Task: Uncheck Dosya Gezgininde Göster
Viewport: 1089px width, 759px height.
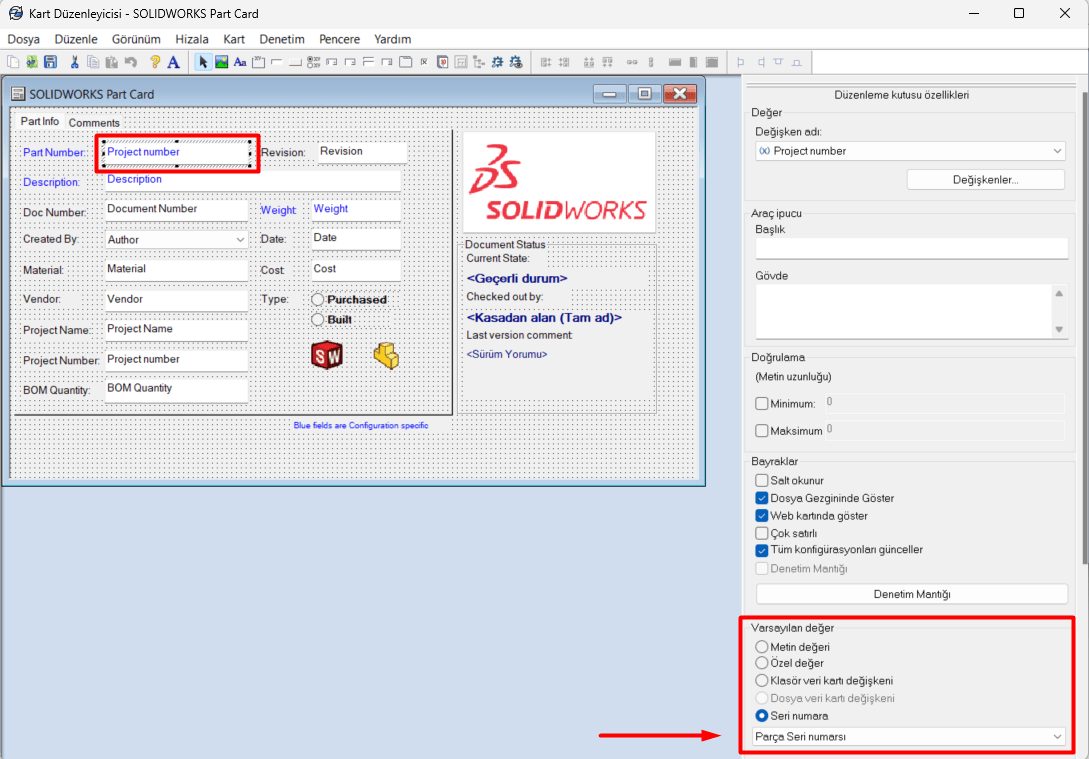Action: (762, 498)
